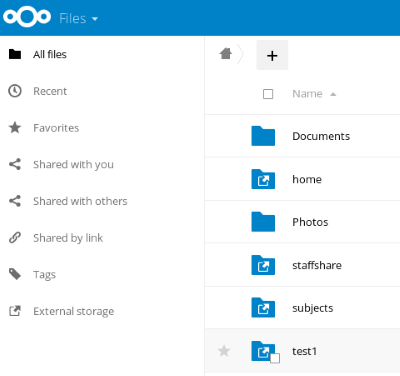Click the Shared by link chain icon
Image resolution: width=400 pixels, height=376 pixels.
(15, 237)
